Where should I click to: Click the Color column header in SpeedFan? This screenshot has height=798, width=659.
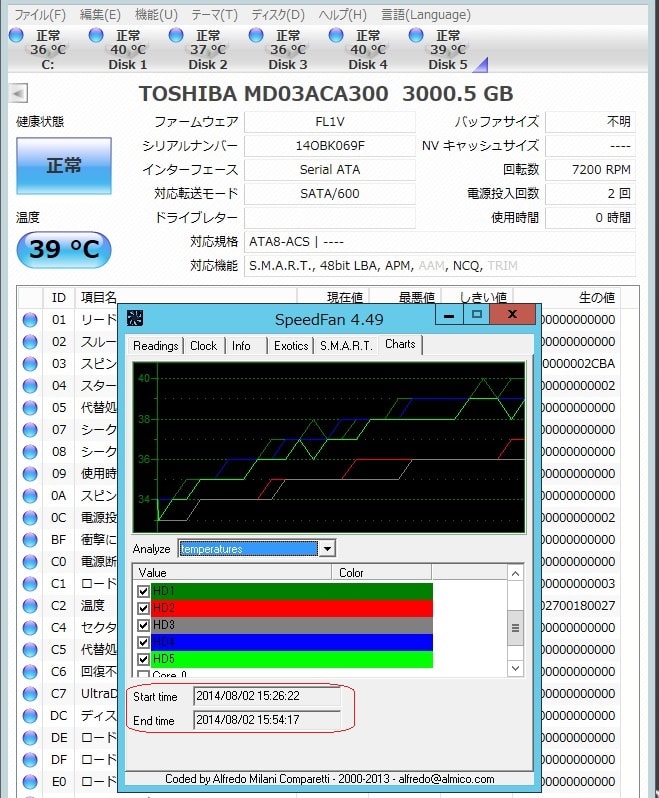click(x=382, y=573)
